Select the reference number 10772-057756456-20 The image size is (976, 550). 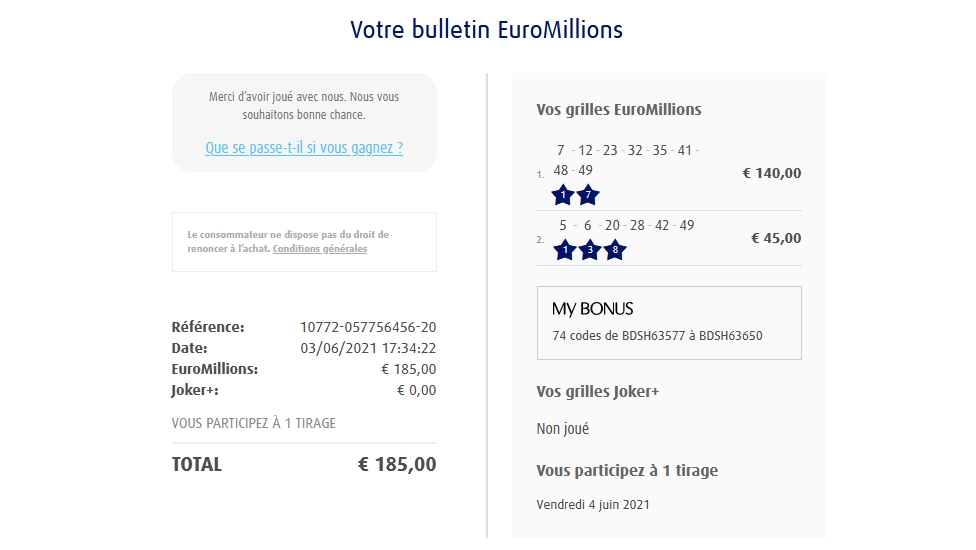[368, 327]
